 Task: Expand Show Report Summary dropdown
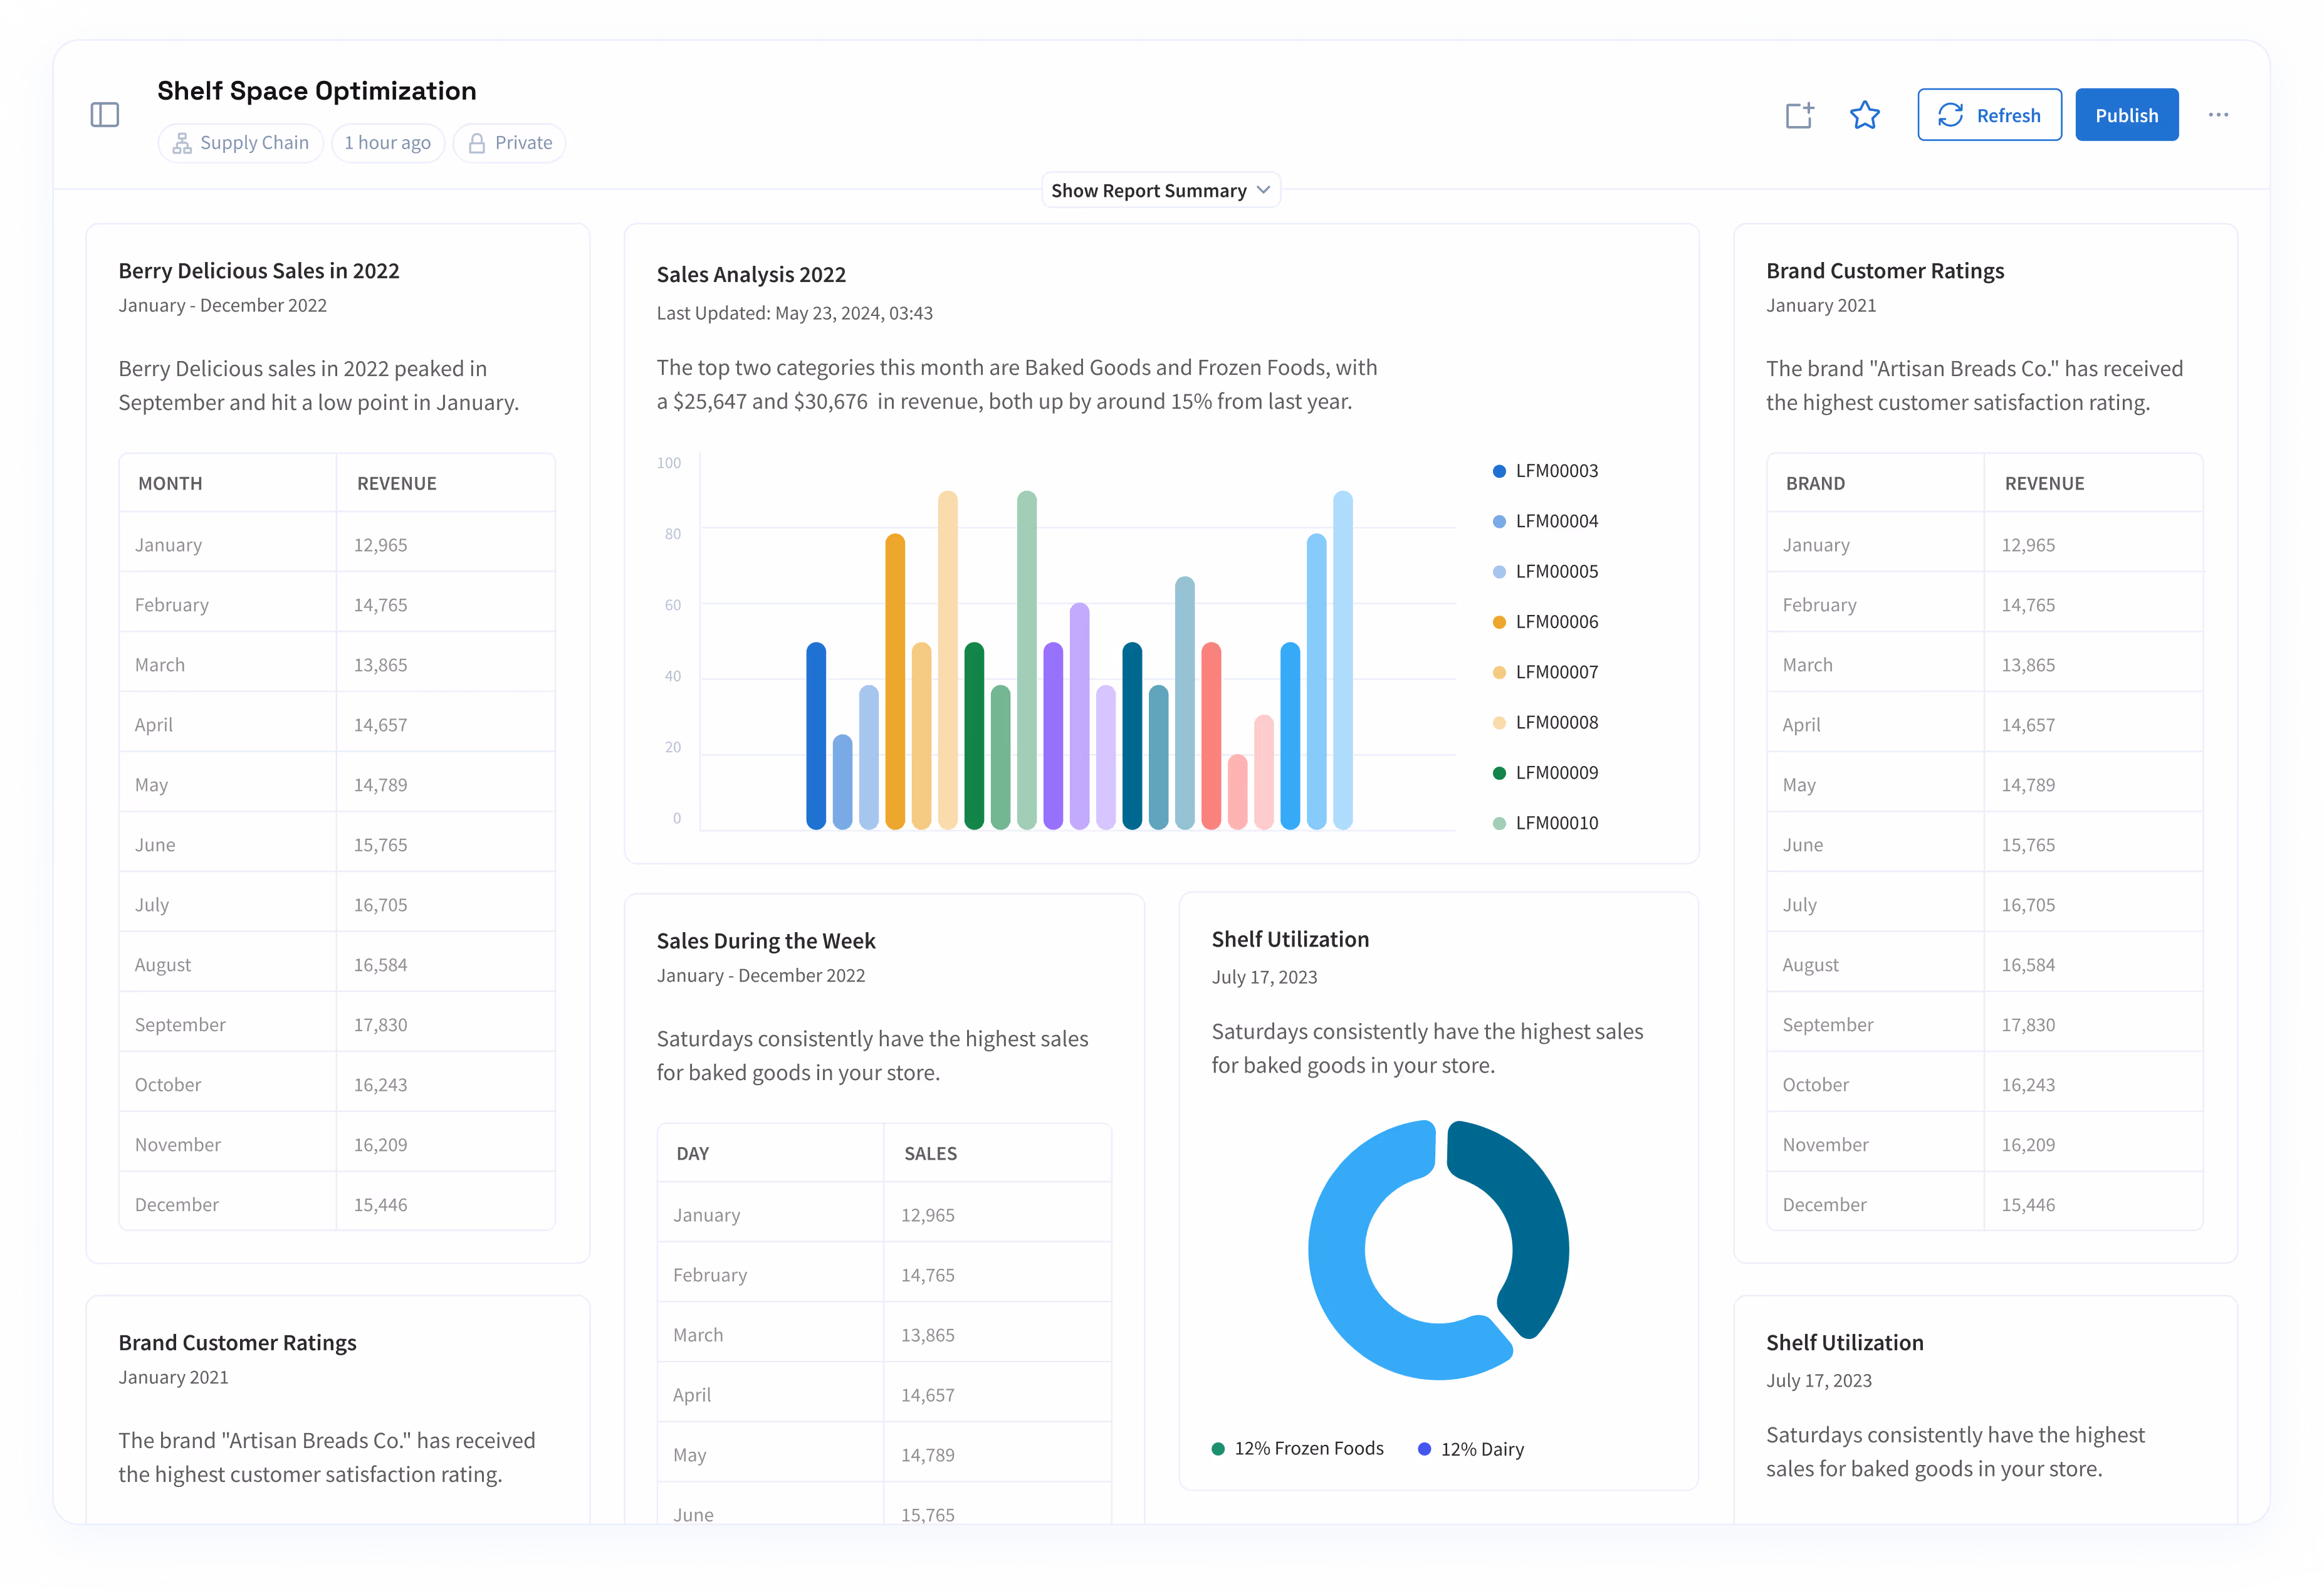pos(1148,190)
